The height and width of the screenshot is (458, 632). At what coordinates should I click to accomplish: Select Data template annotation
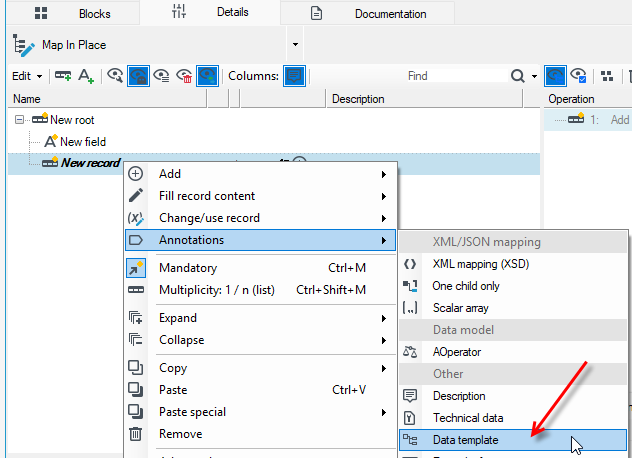514,440
